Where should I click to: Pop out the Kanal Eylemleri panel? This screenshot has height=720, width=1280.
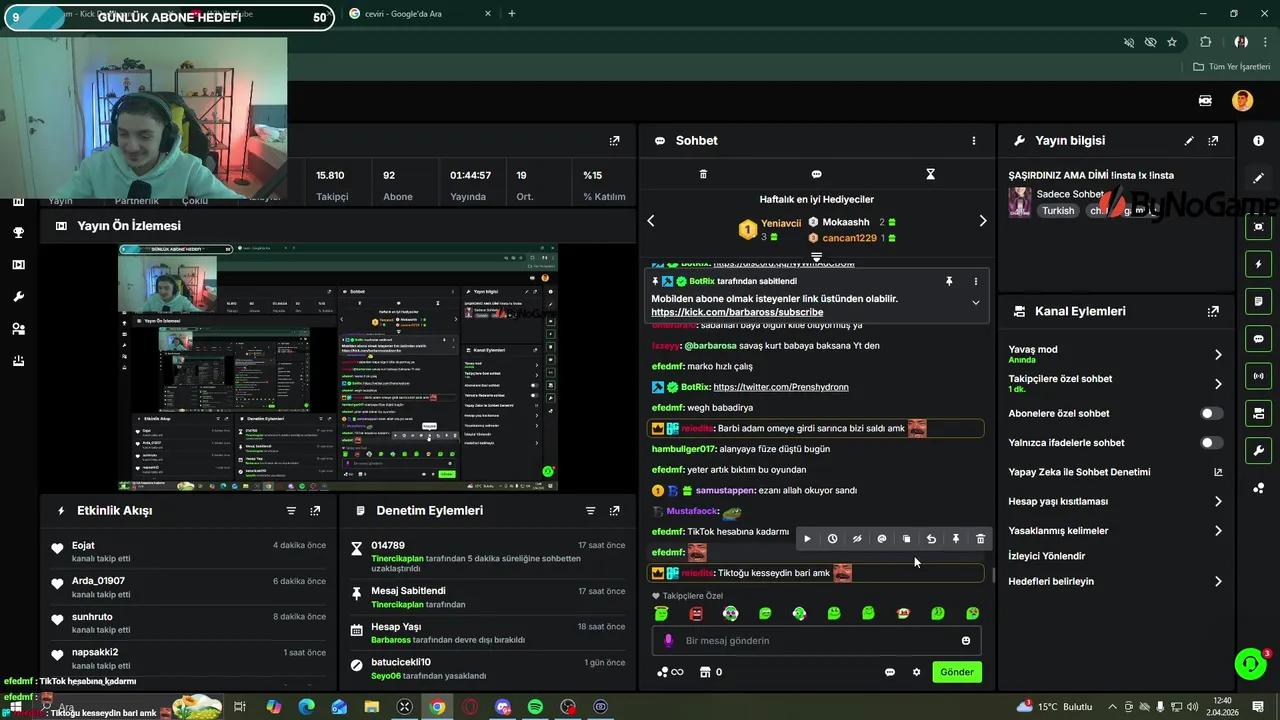point(1213,311)
